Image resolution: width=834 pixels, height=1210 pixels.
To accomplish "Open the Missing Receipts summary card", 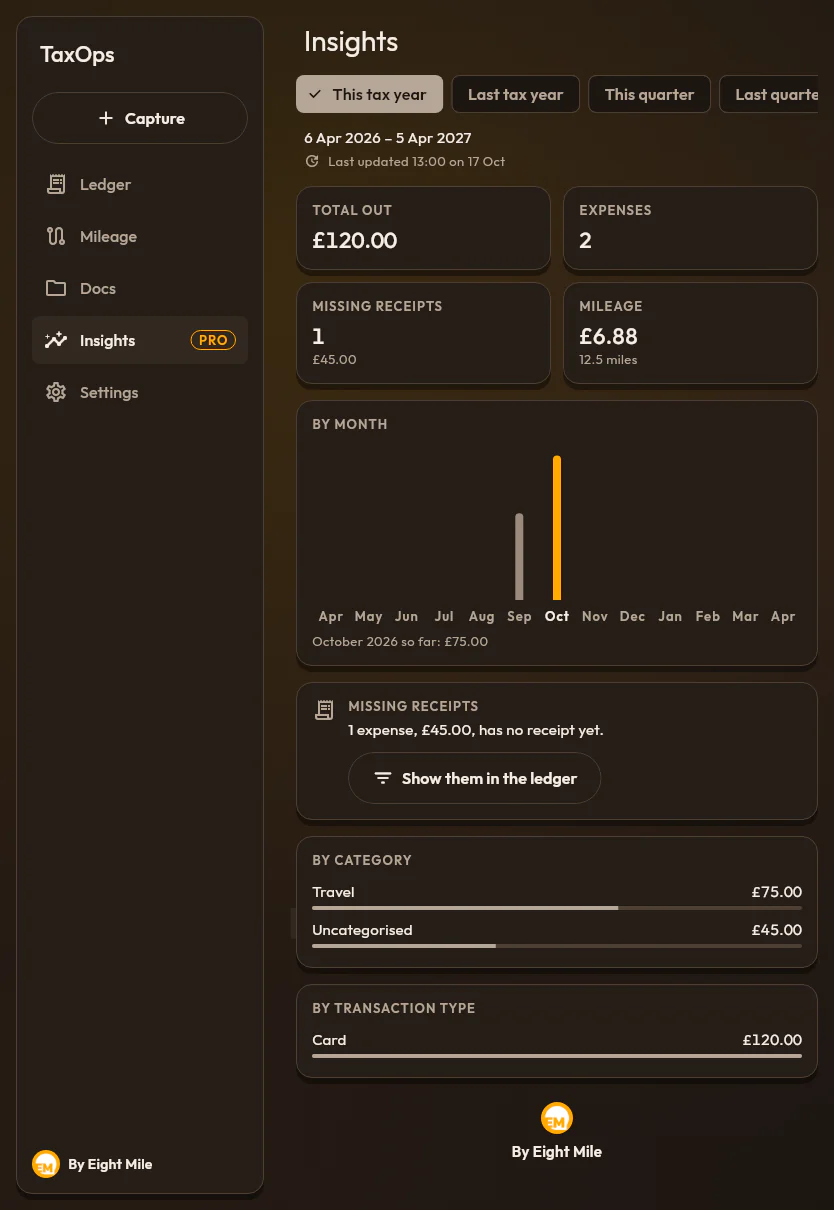I will (x=423, y=333).
